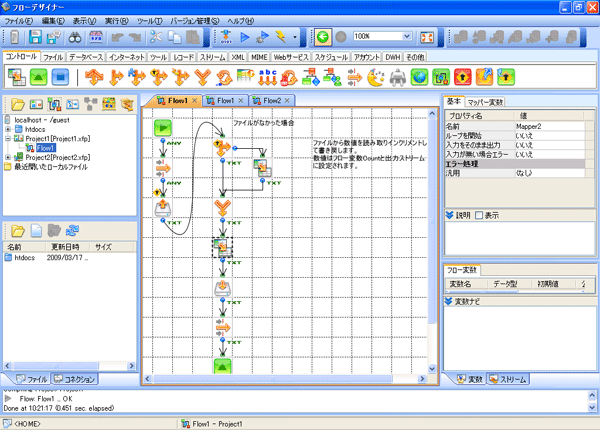Open the マッパー変数 tab

pos(488,102)
